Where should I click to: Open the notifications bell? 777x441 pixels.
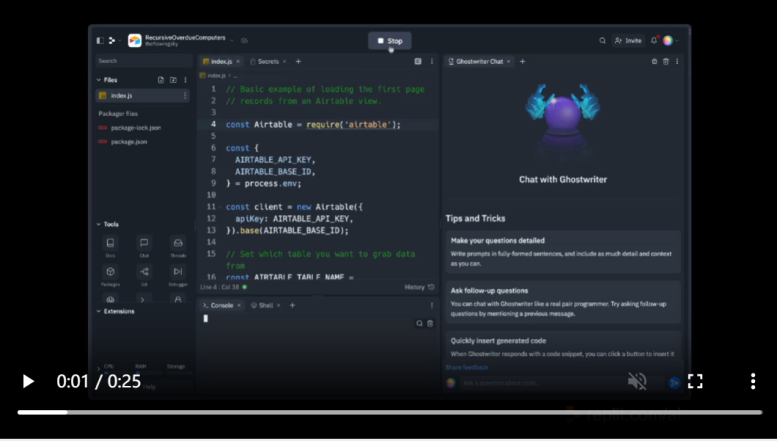coord(654,41)
